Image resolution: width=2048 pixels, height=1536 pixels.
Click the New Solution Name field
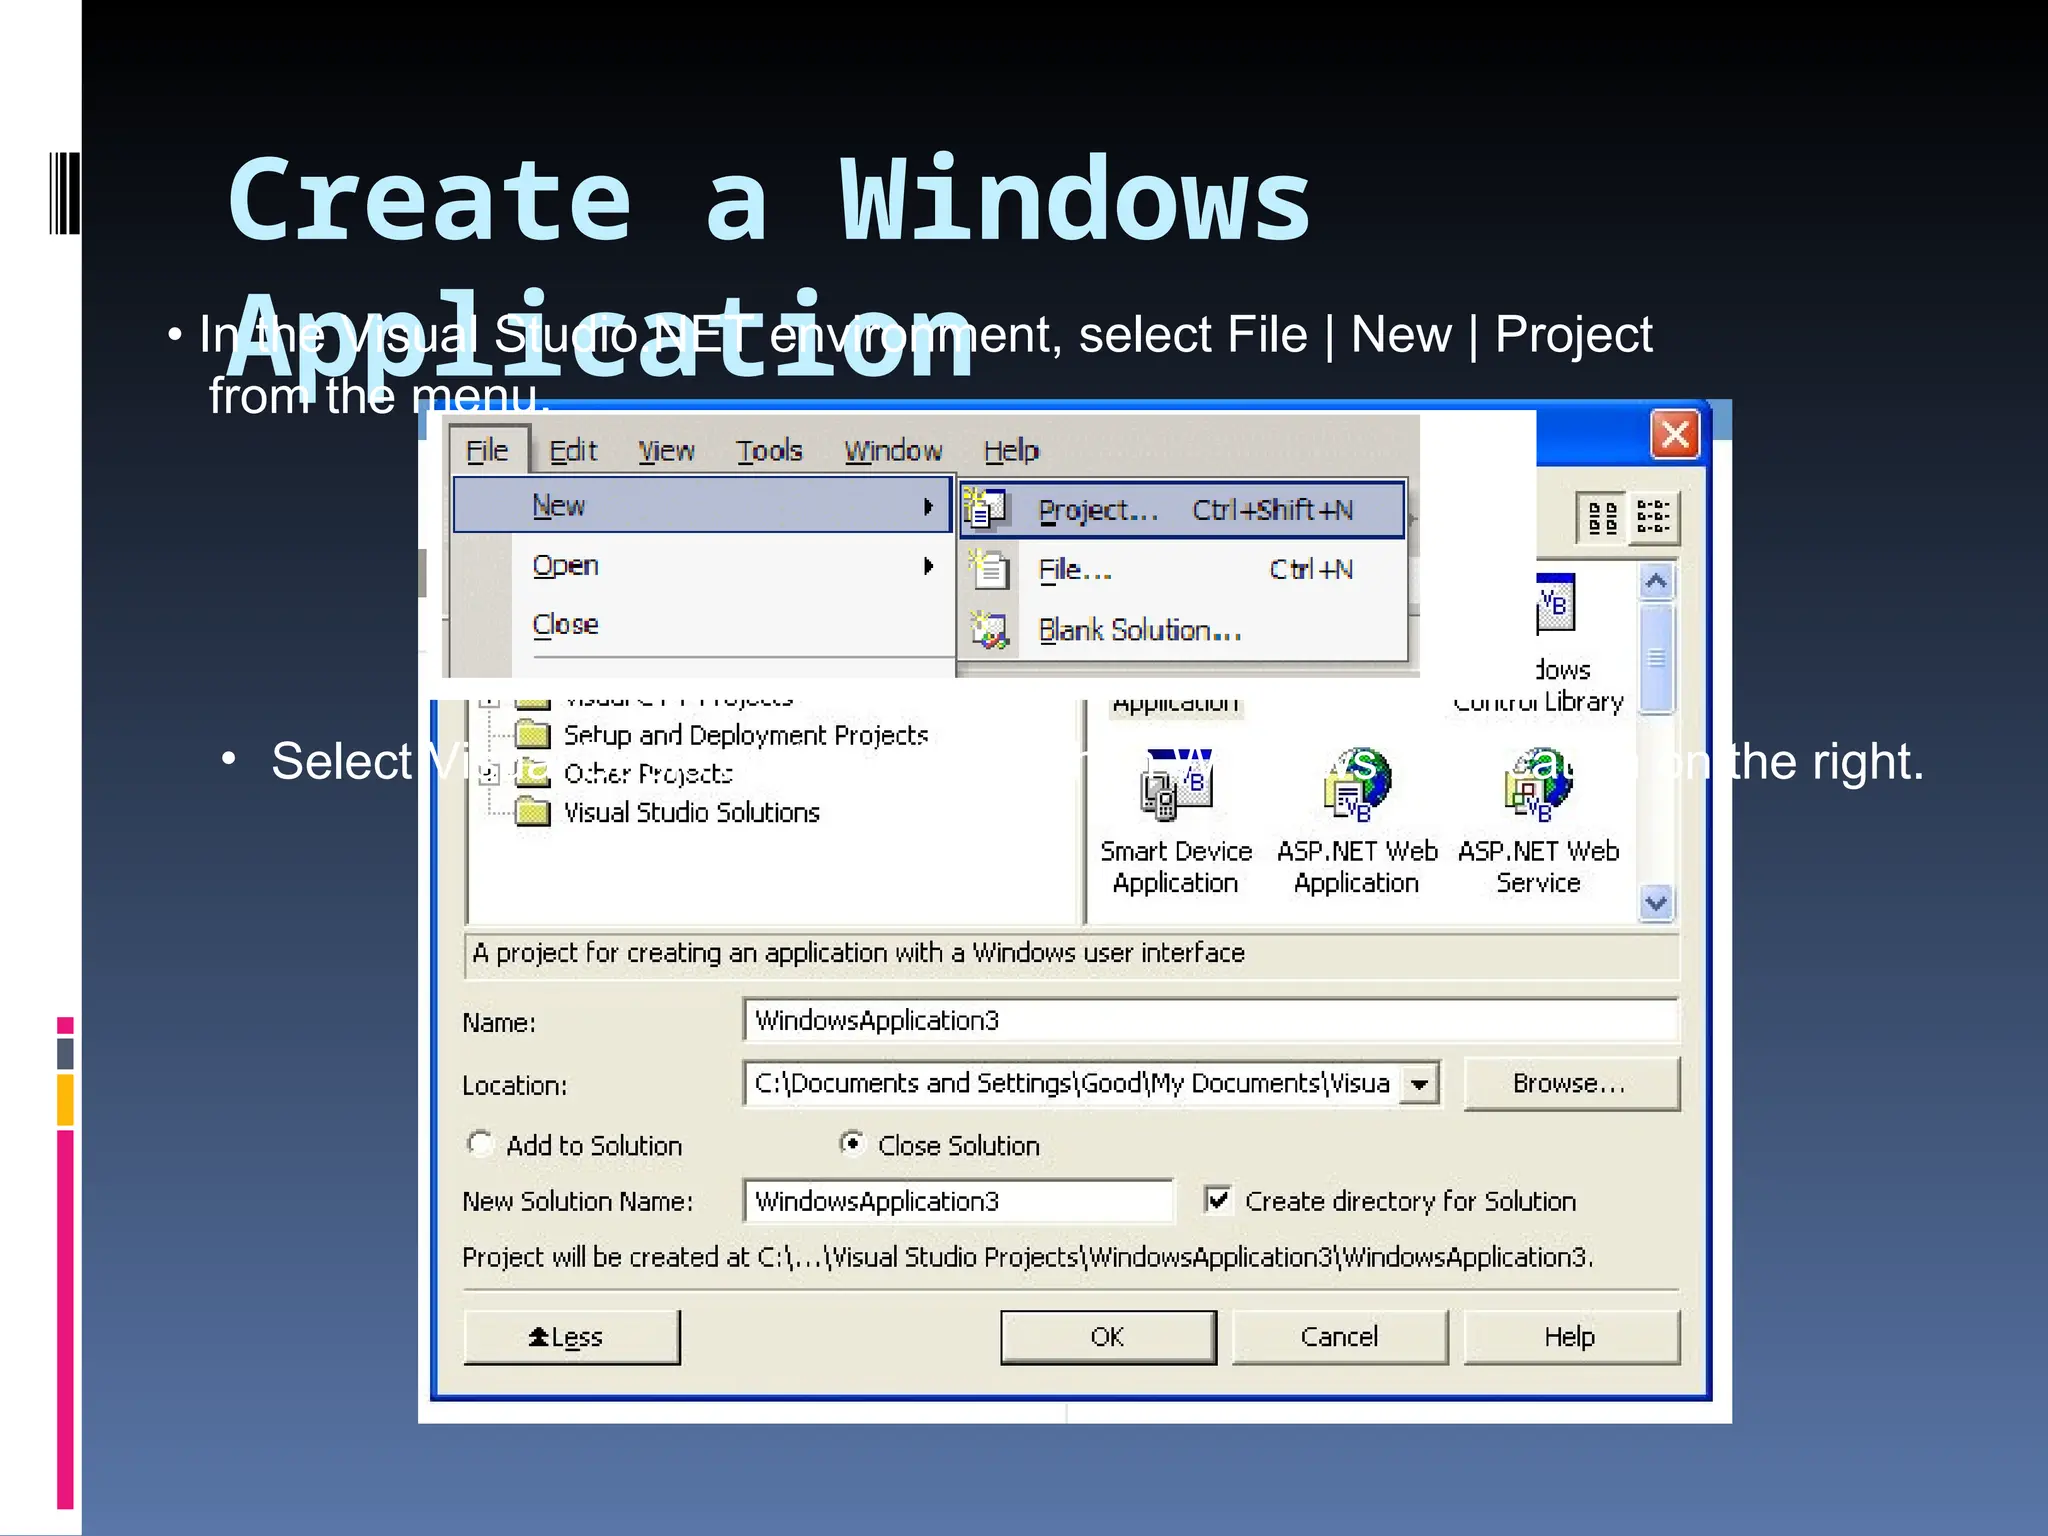(958, 1201)
